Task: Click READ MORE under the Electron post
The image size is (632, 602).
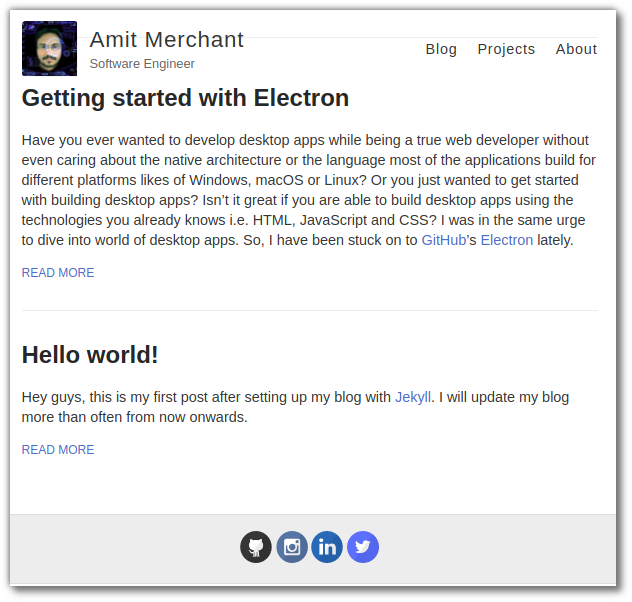Action: pyautogui.click(x=58, y=273)
